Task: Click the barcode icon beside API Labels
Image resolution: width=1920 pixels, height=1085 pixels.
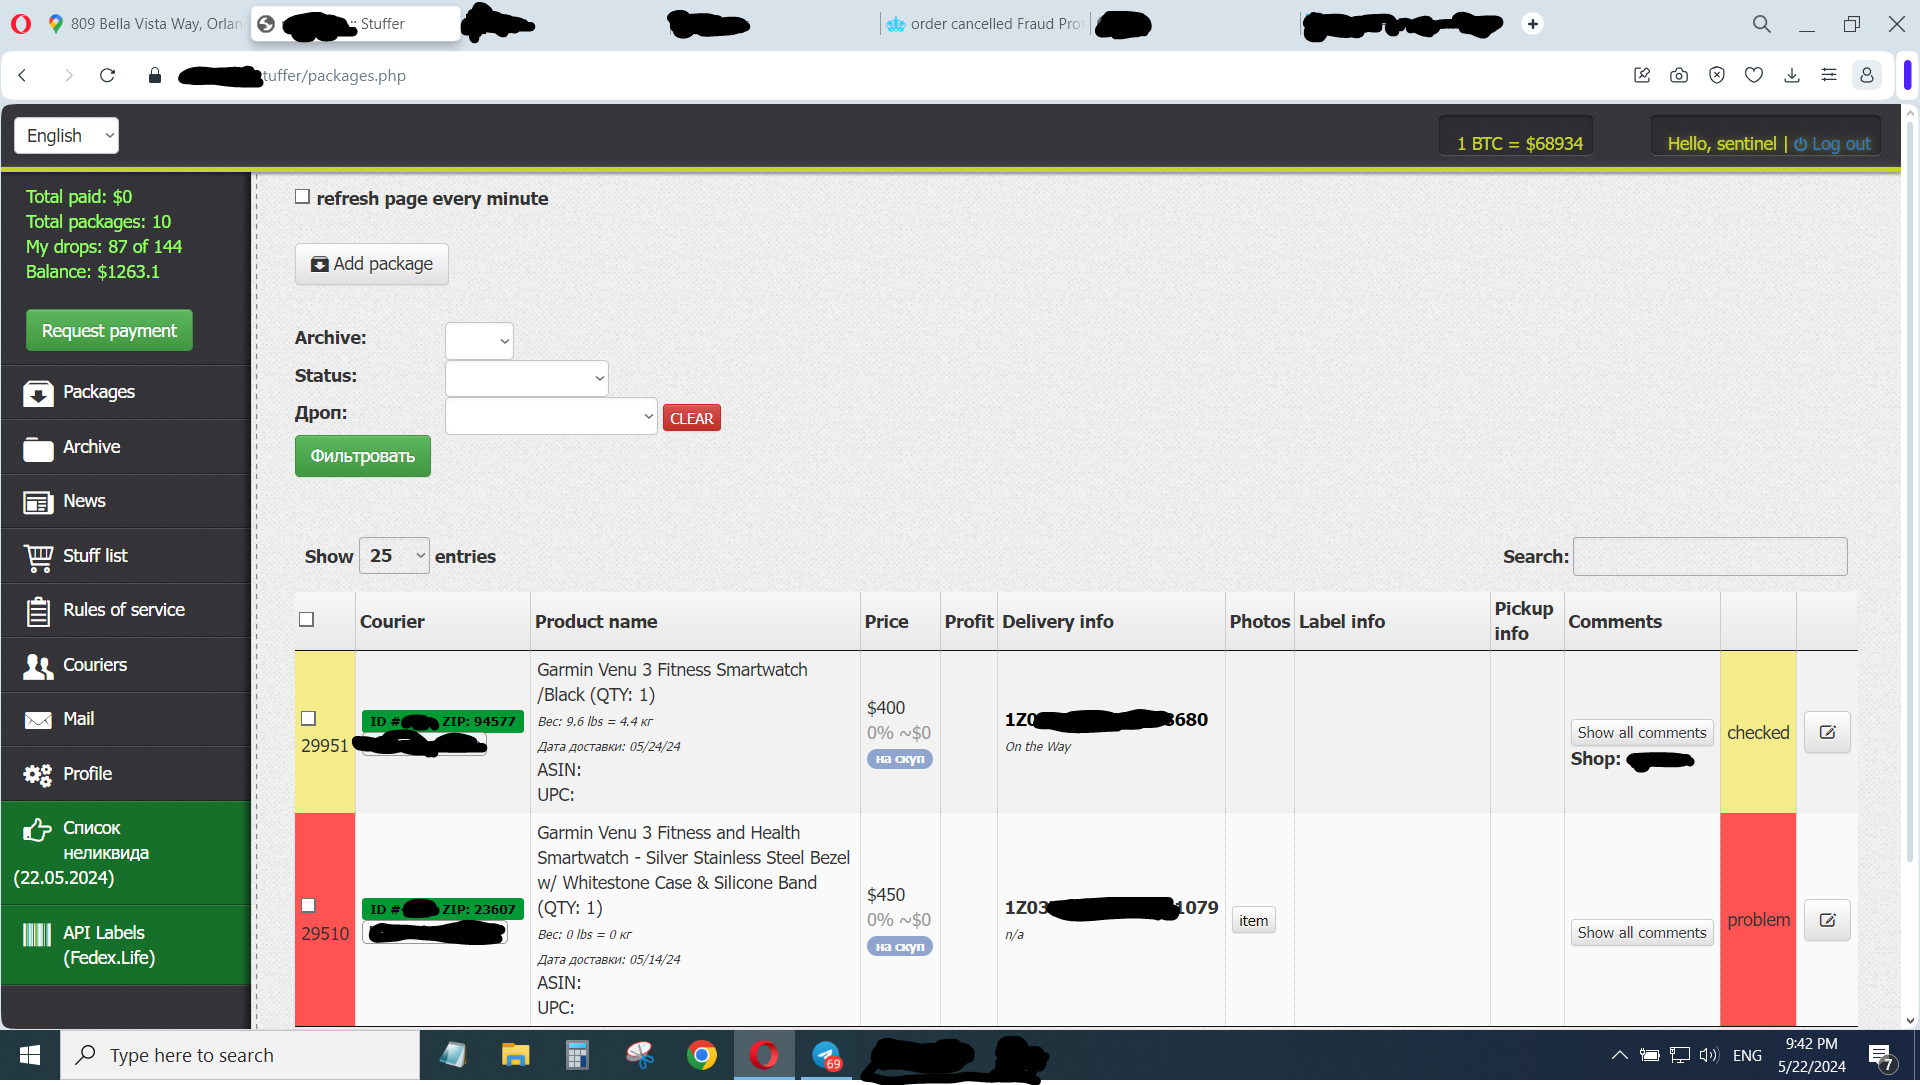Action: click(37, 934)
